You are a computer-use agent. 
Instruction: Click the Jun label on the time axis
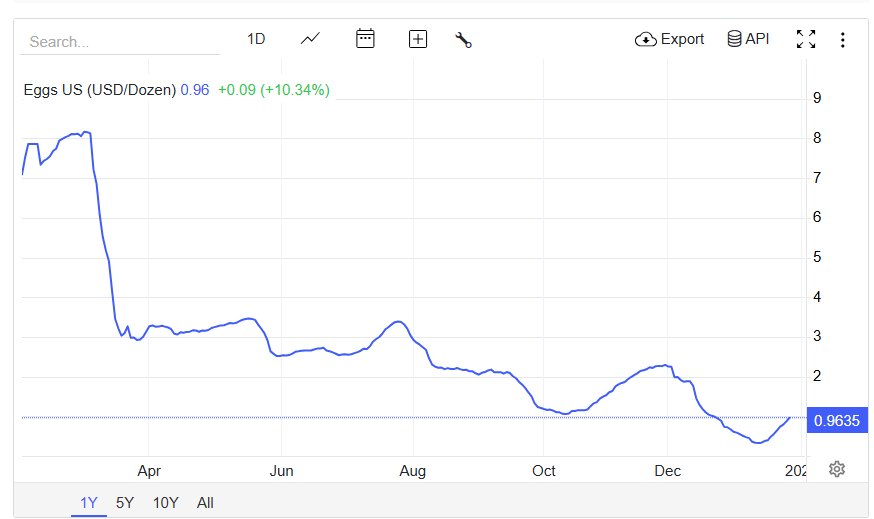[x=281, y=471]
